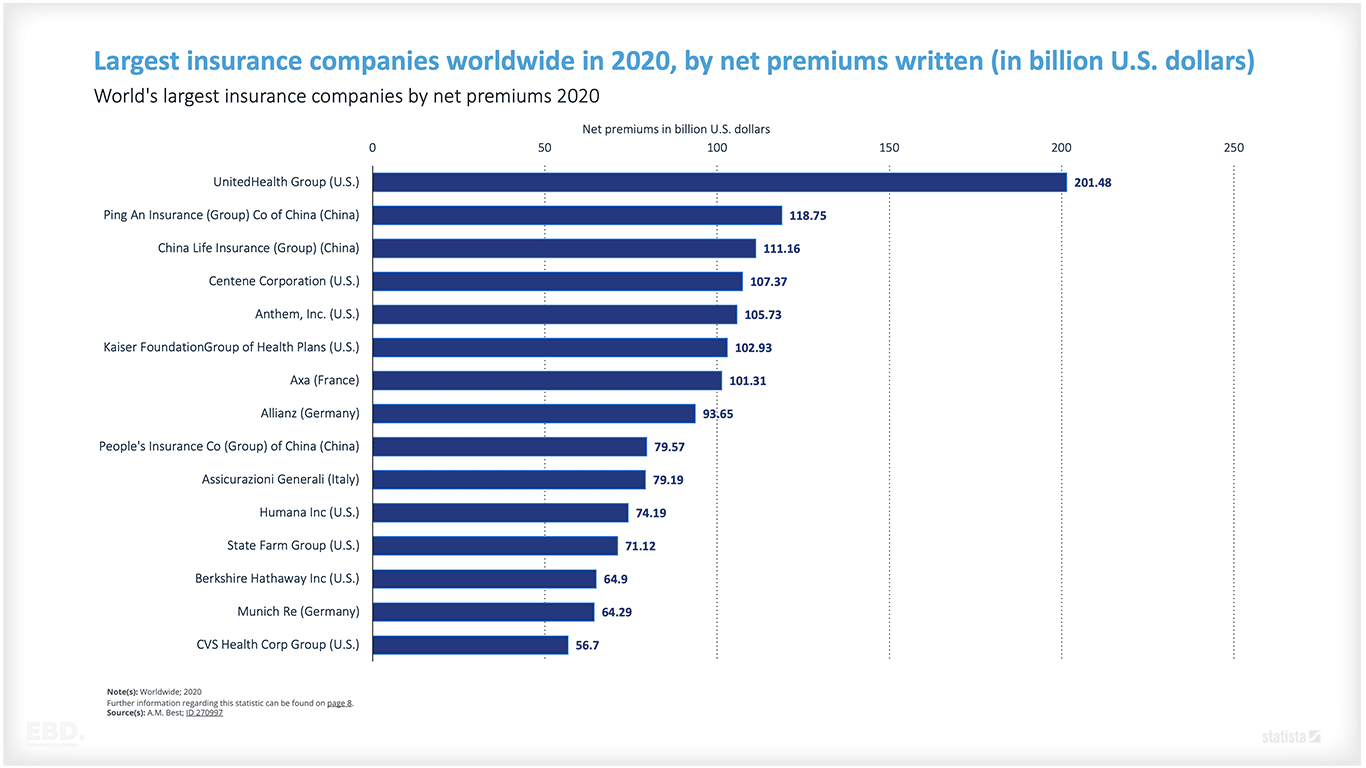Select the '107.37' value label
The width and height of the screenshot is (1366, 768).
pyautogui.click(x=769, y=282)
